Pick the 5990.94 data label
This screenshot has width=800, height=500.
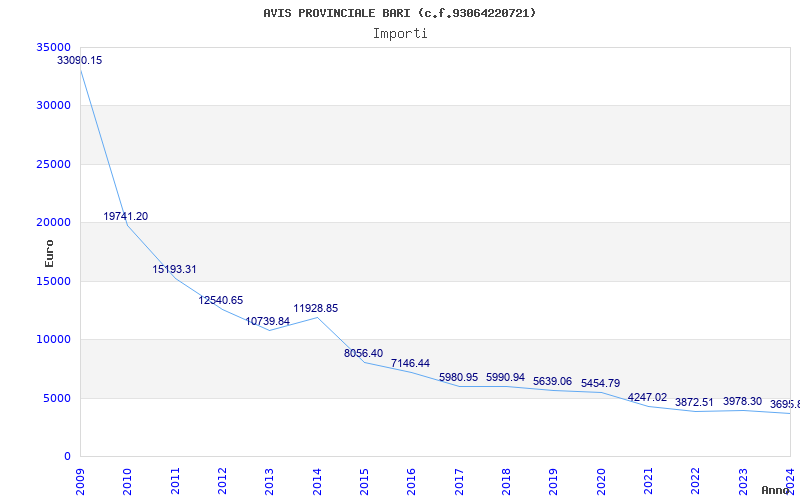[505, 378]
